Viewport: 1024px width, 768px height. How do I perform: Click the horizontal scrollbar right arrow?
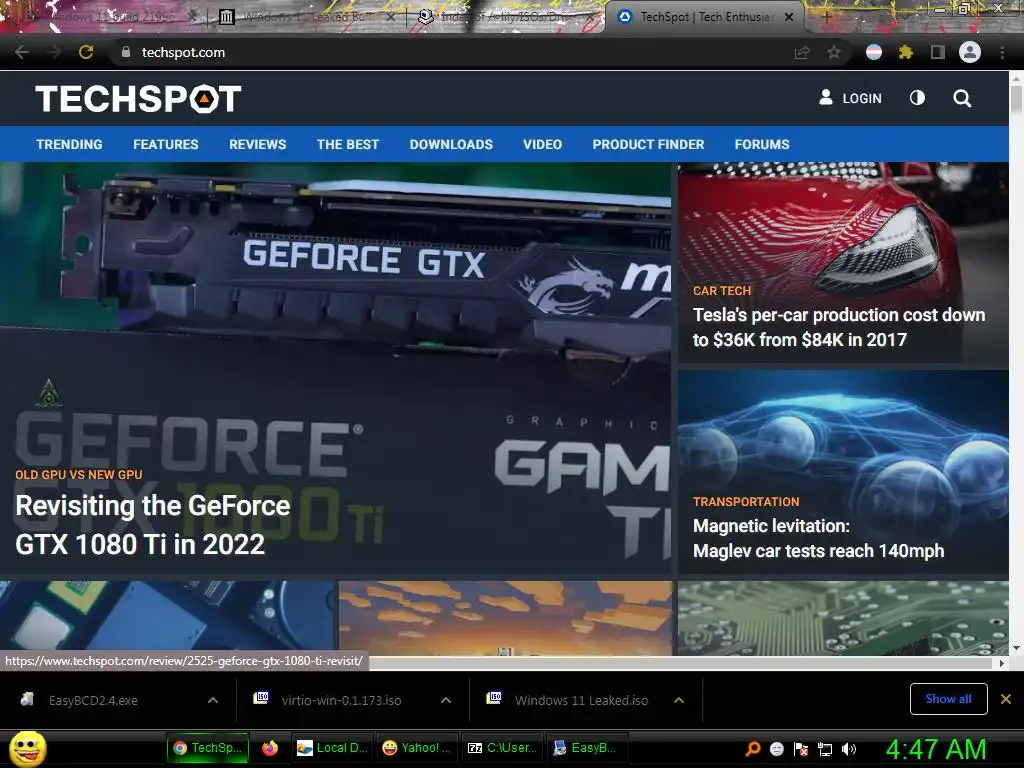(x=1002, y=663)
